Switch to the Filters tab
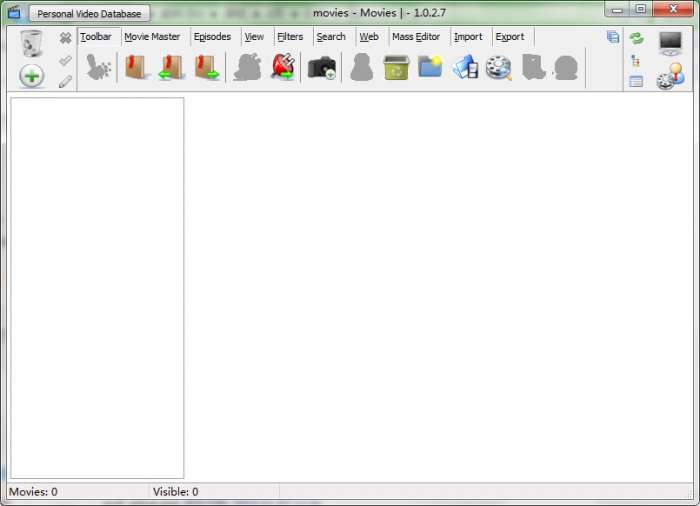700x506 pixels. [290, 37]
